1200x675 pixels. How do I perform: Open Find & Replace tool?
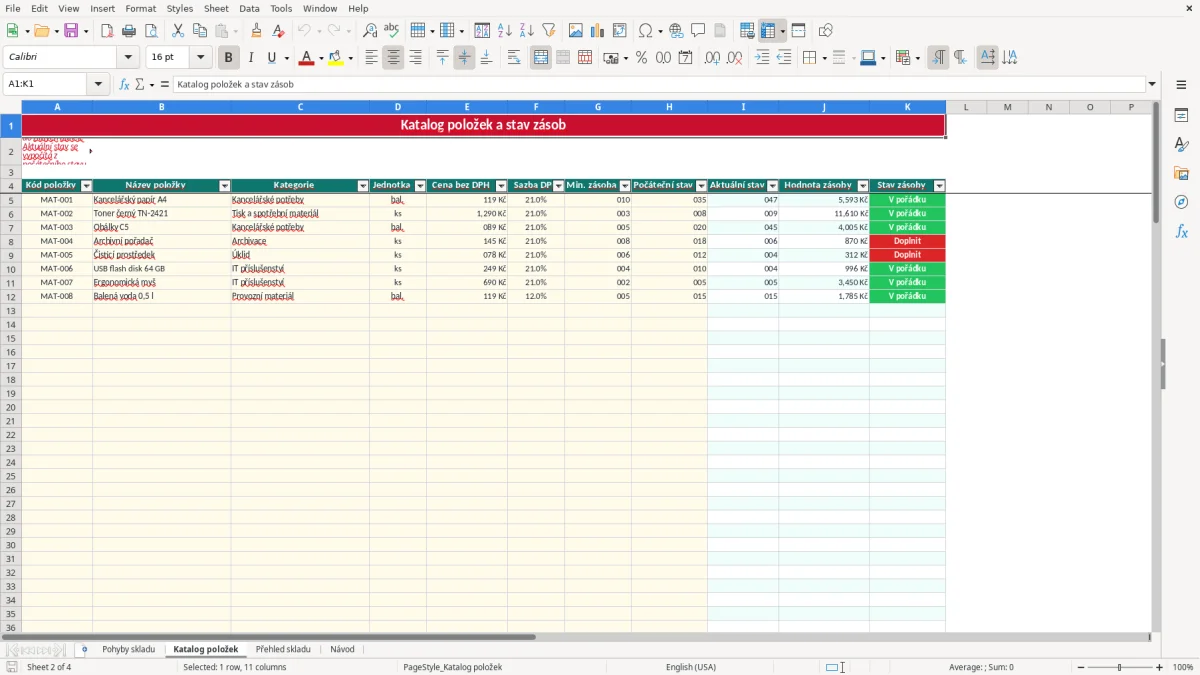tap(370, 31)
